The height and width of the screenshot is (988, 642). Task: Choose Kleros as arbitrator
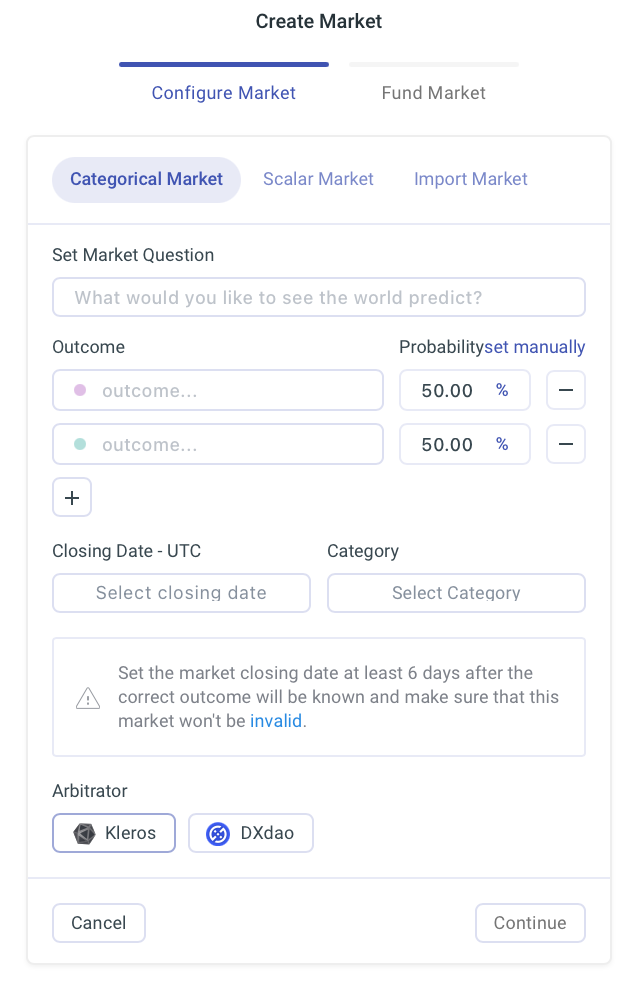(x=114, y=833)
